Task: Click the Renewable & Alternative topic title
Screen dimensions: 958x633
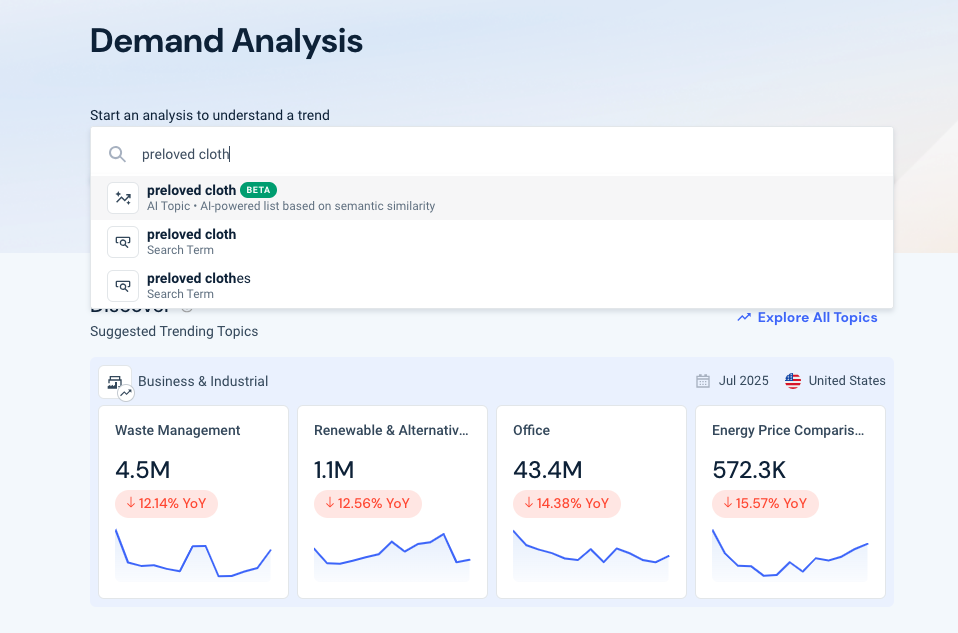Action: tap(390, 431)
